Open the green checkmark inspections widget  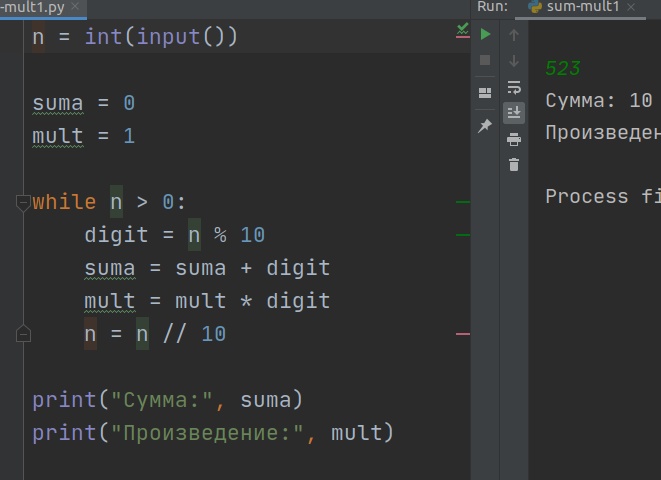point(462,30)
